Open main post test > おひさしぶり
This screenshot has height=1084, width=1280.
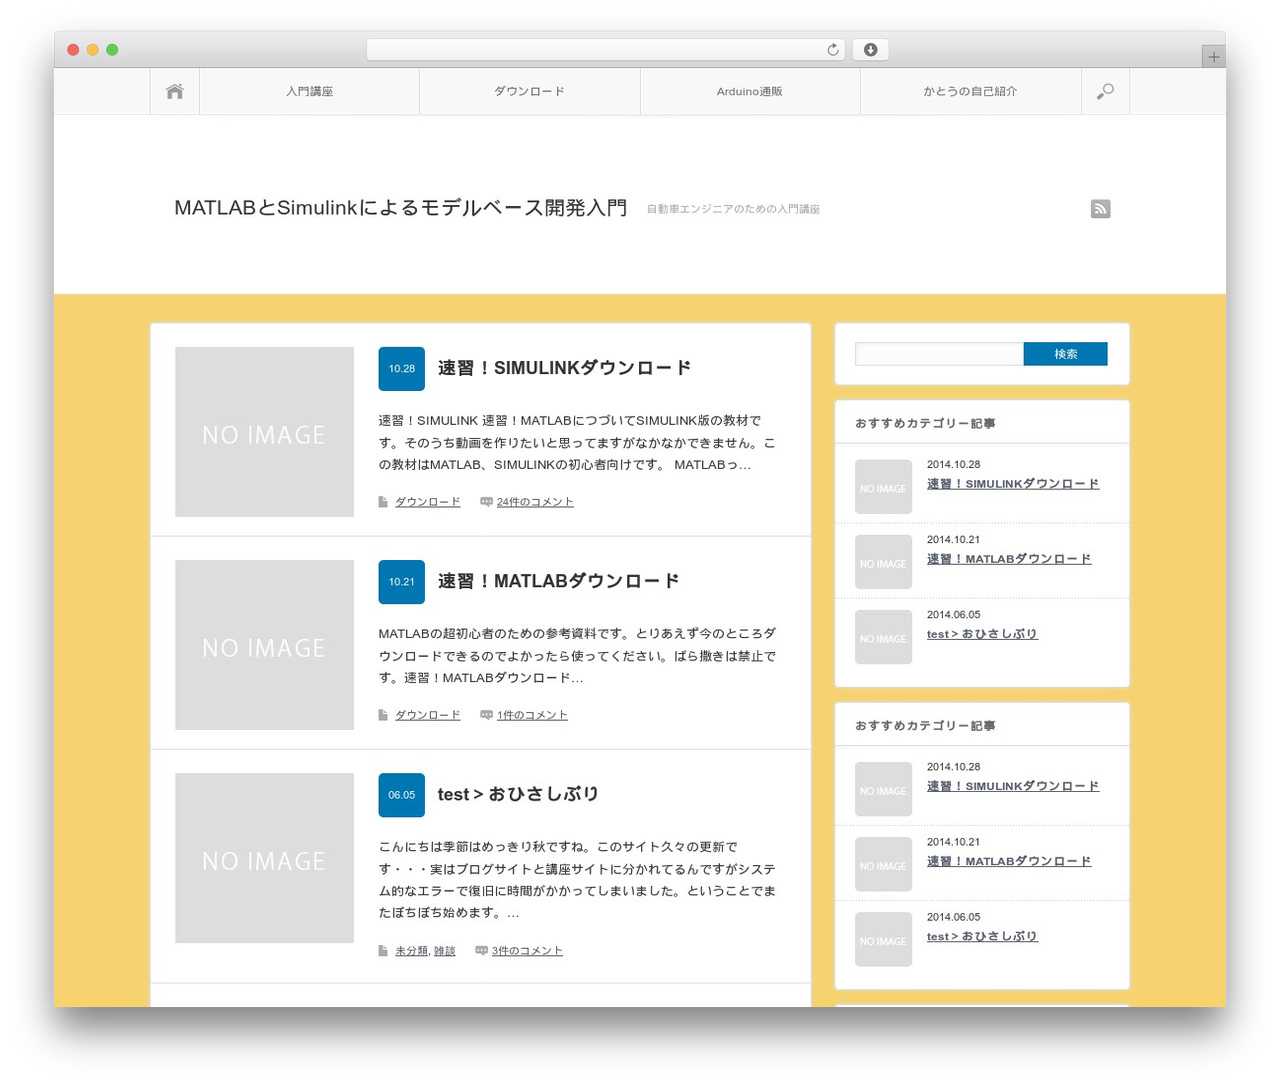[518, 794]
